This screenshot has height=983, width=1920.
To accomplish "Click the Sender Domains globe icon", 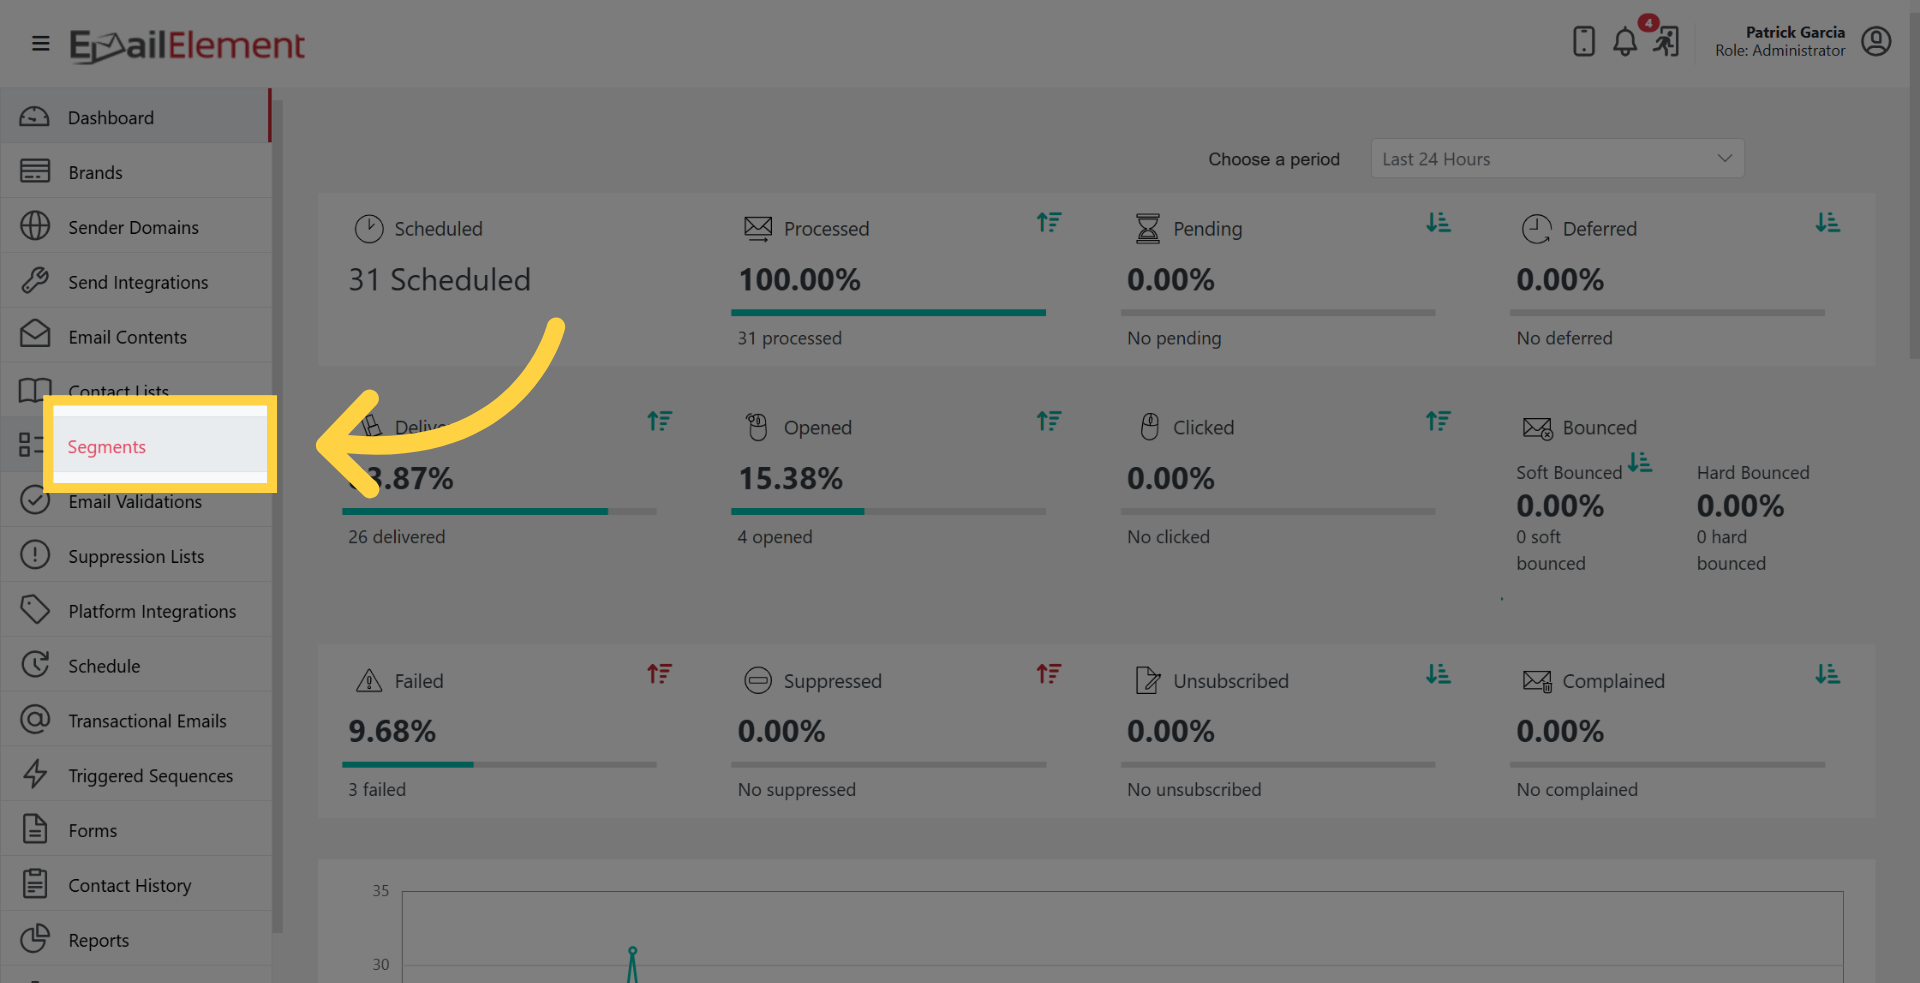I will tap(35, 226).
